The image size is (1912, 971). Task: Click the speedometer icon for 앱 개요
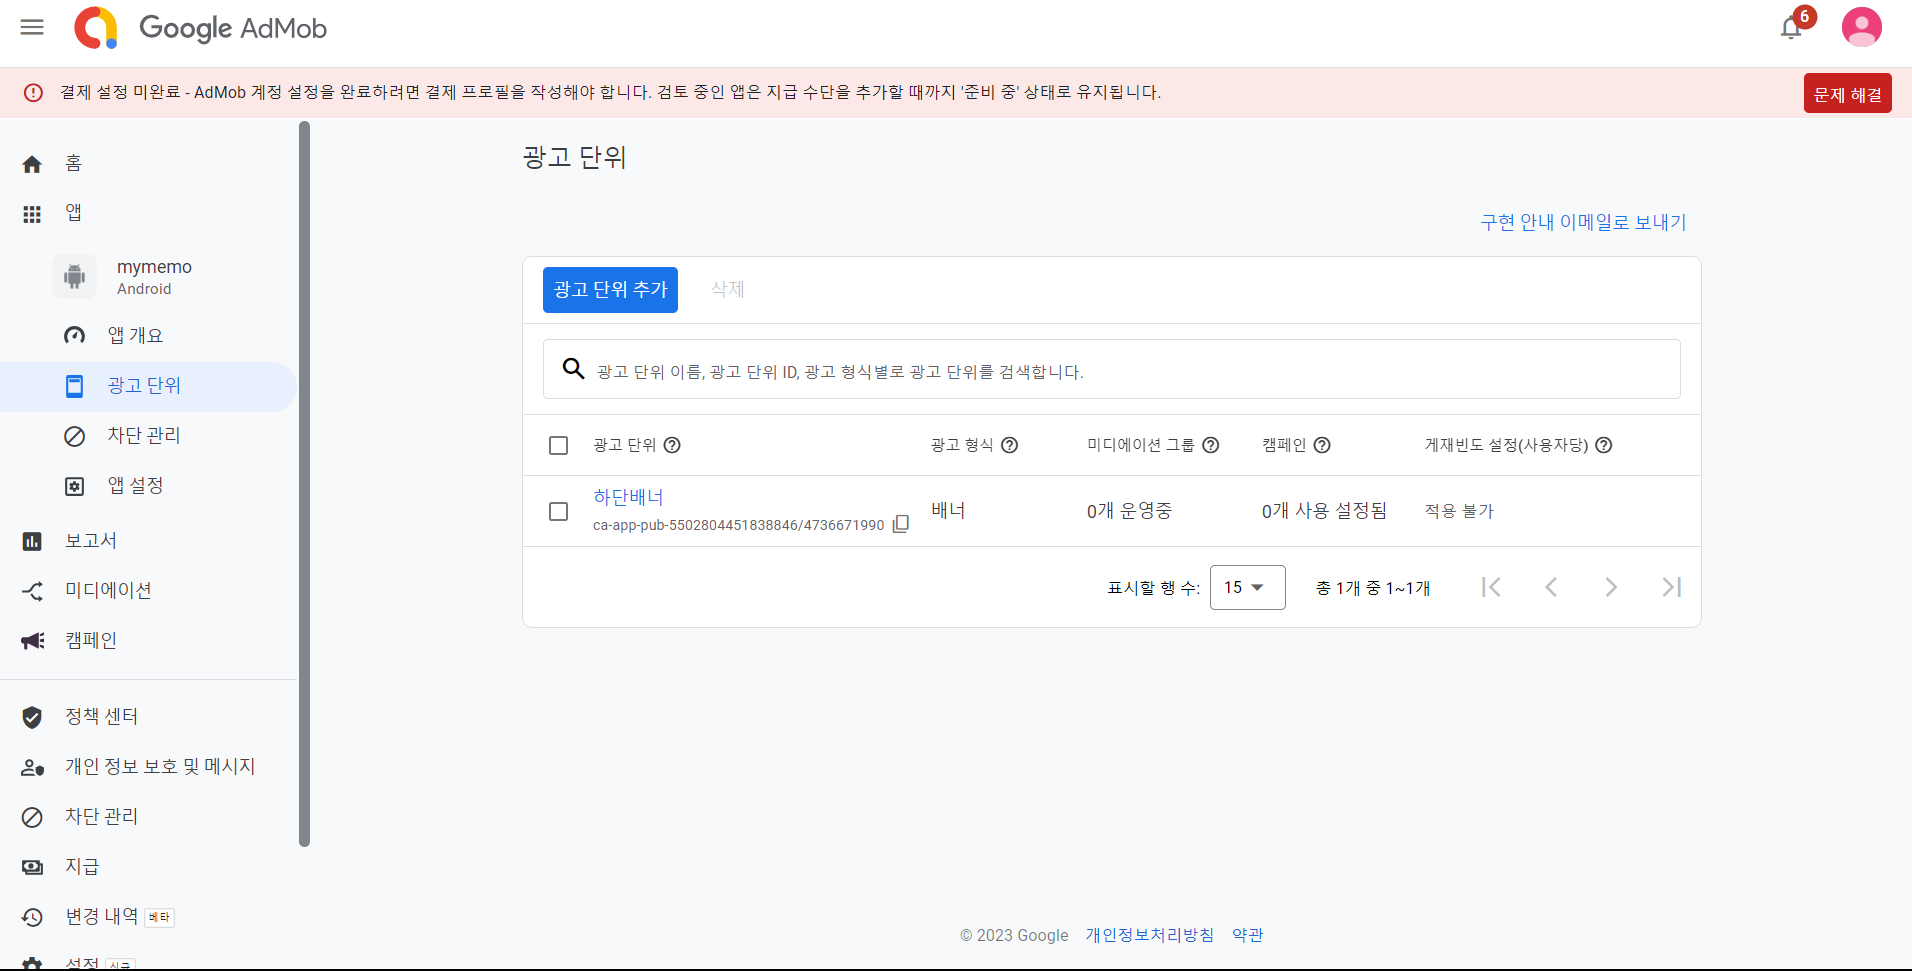tap(75, 335)
